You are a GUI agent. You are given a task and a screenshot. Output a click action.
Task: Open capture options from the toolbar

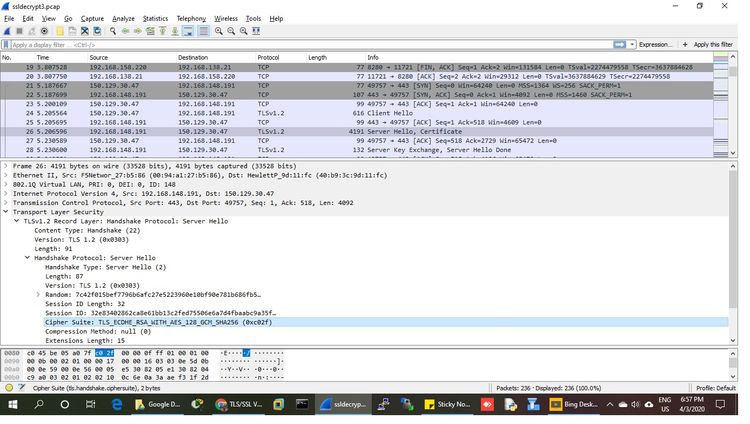pos(44,31)
